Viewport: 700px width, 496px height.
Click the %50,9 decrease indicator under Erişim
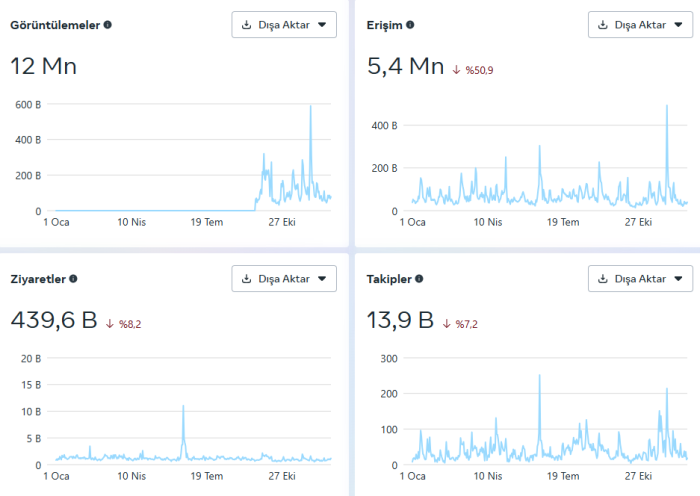(476, 70)
